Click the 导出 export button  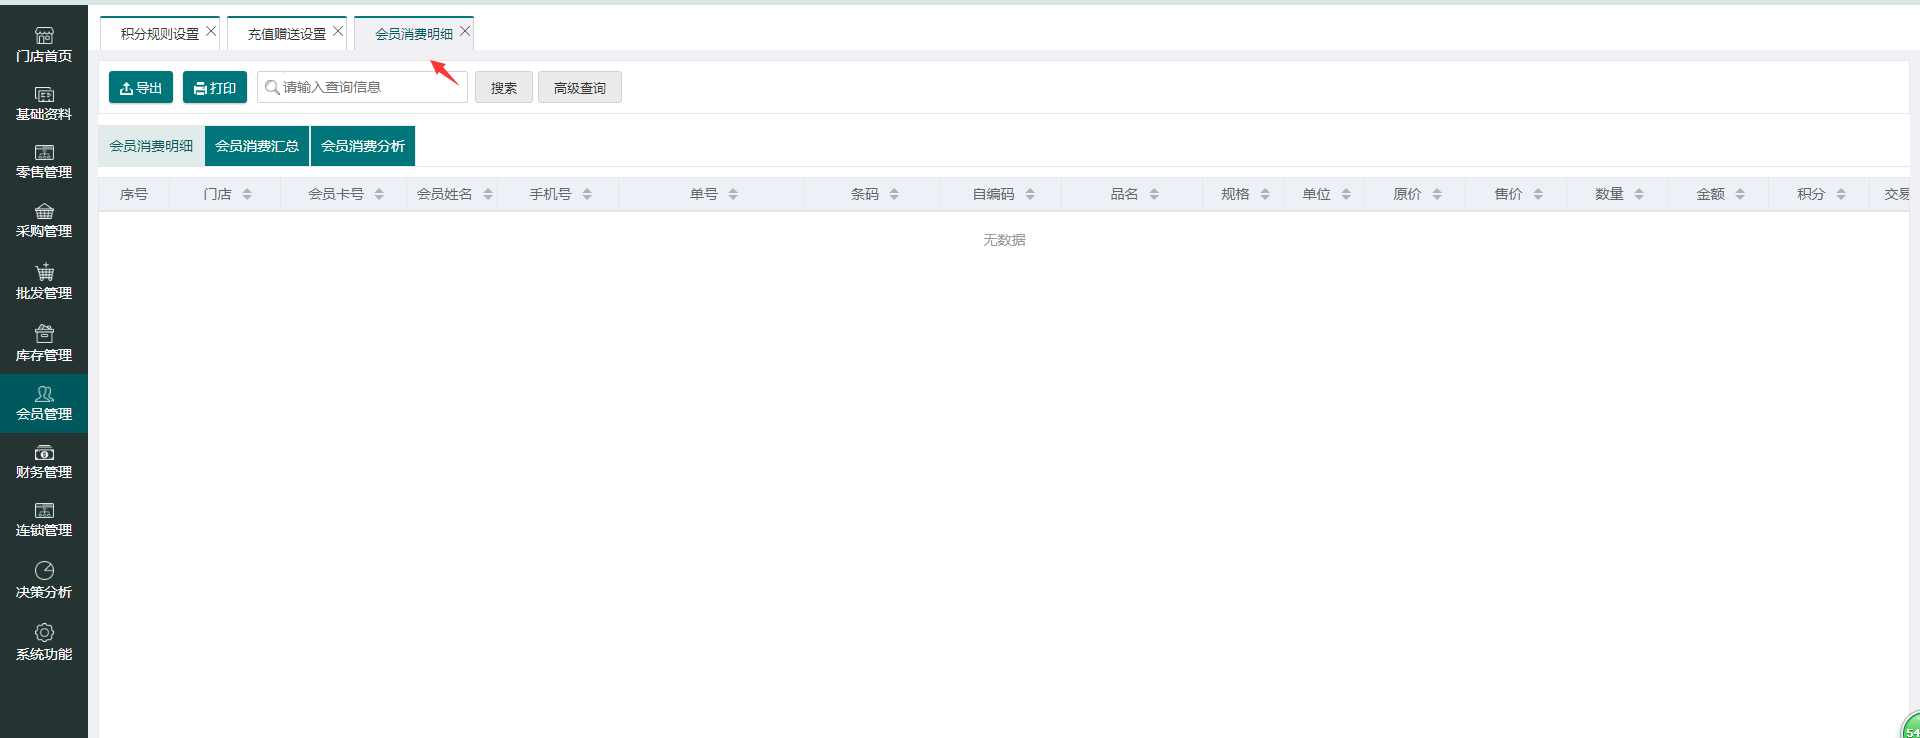[x=141, y=88]
